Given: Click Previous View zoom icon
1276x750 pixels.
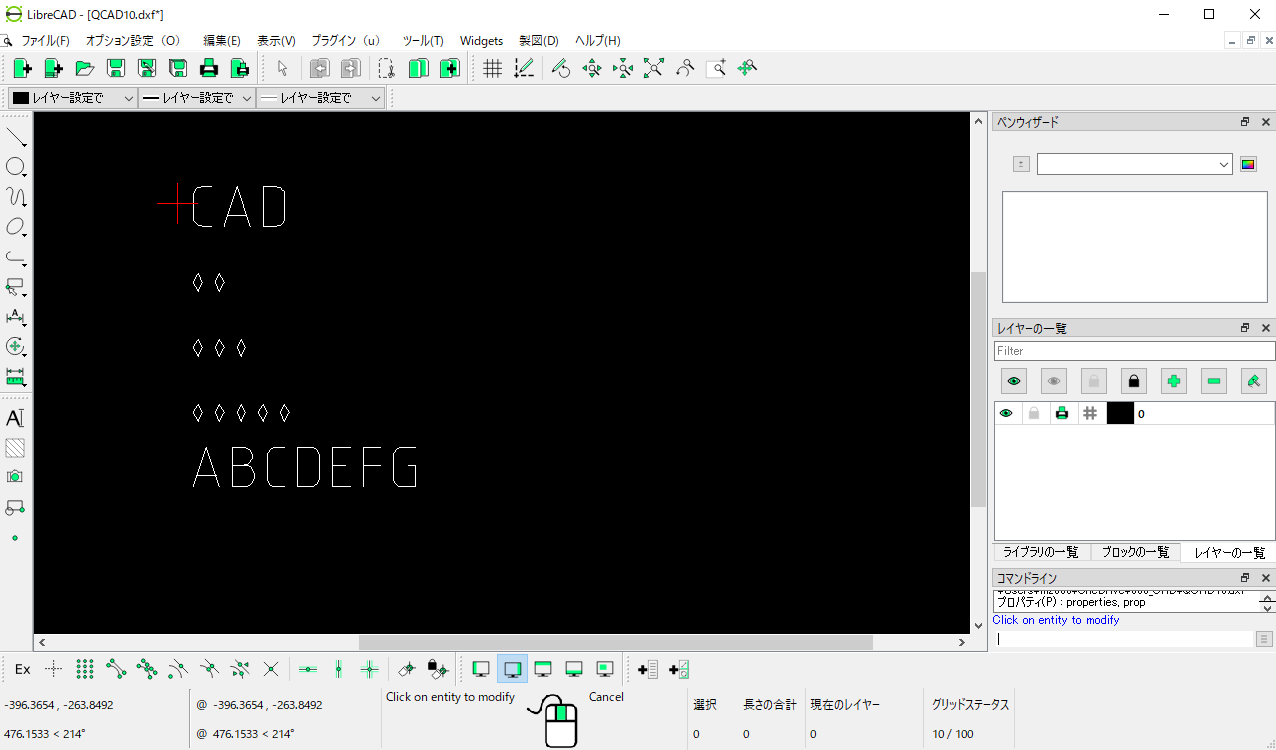Looking at the screenshot, I should [x=685, y=68].
